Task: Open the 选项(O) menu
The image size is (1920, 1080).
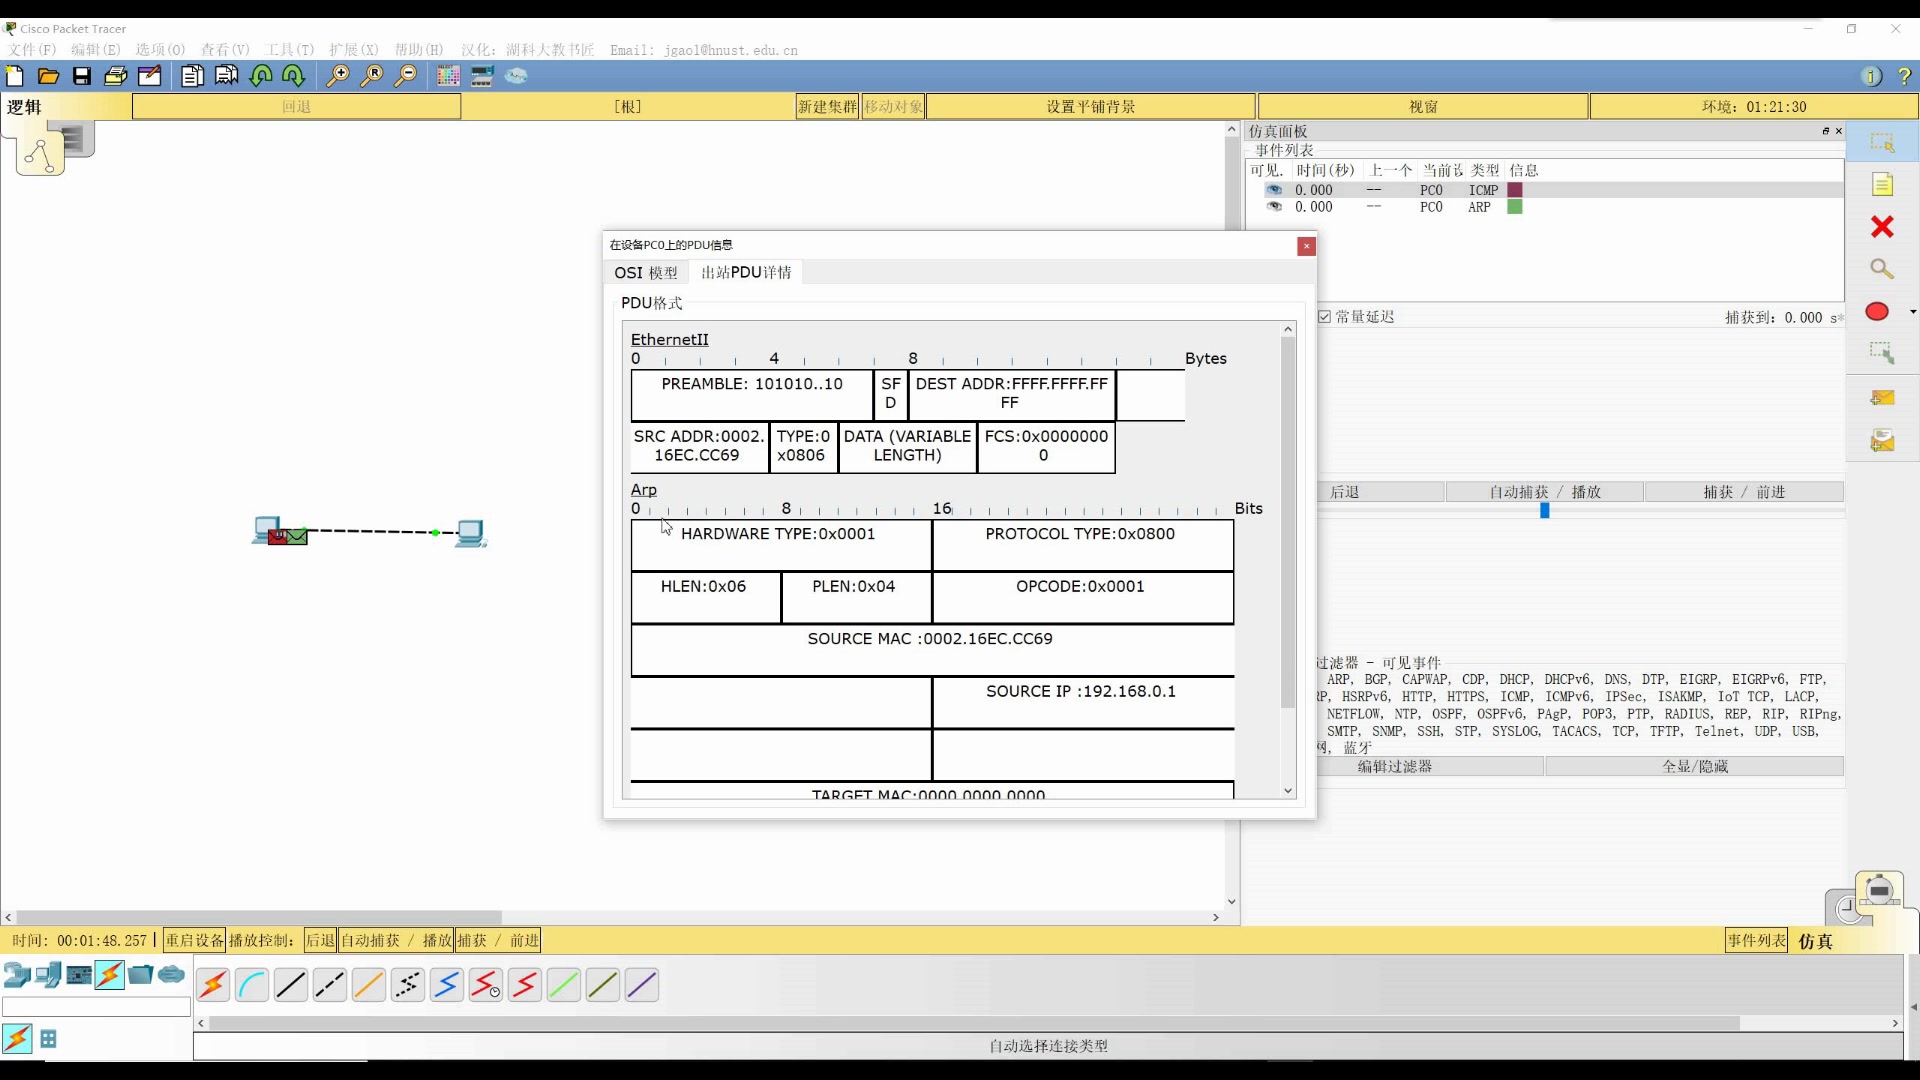Action: (160, 50)
